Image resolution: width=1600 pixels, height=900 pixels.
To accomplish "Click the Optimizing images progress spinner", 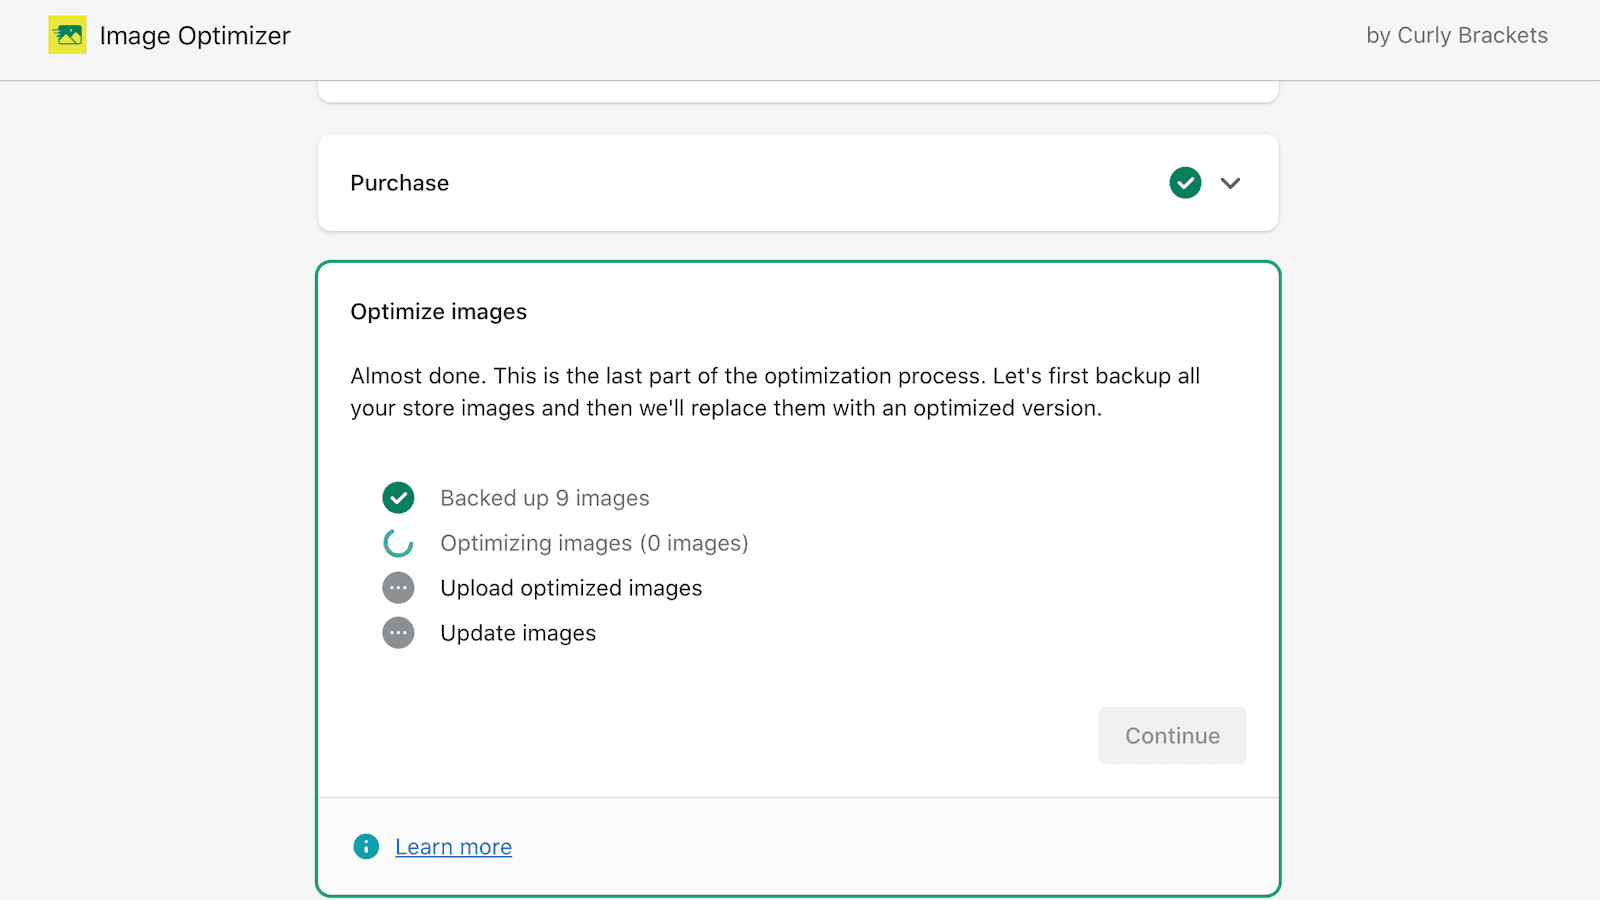I will tap(398, 543).
